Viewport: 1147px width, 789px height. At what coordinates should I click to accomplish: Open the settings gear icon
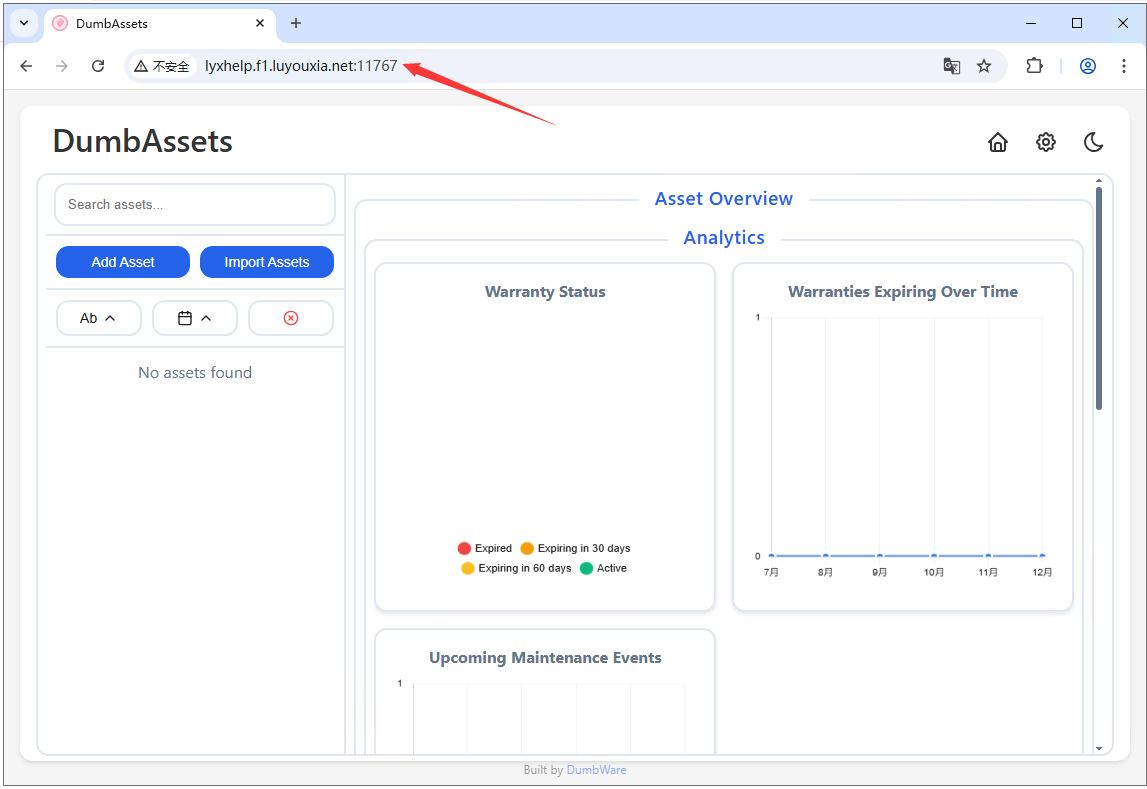click(1046, 142)
